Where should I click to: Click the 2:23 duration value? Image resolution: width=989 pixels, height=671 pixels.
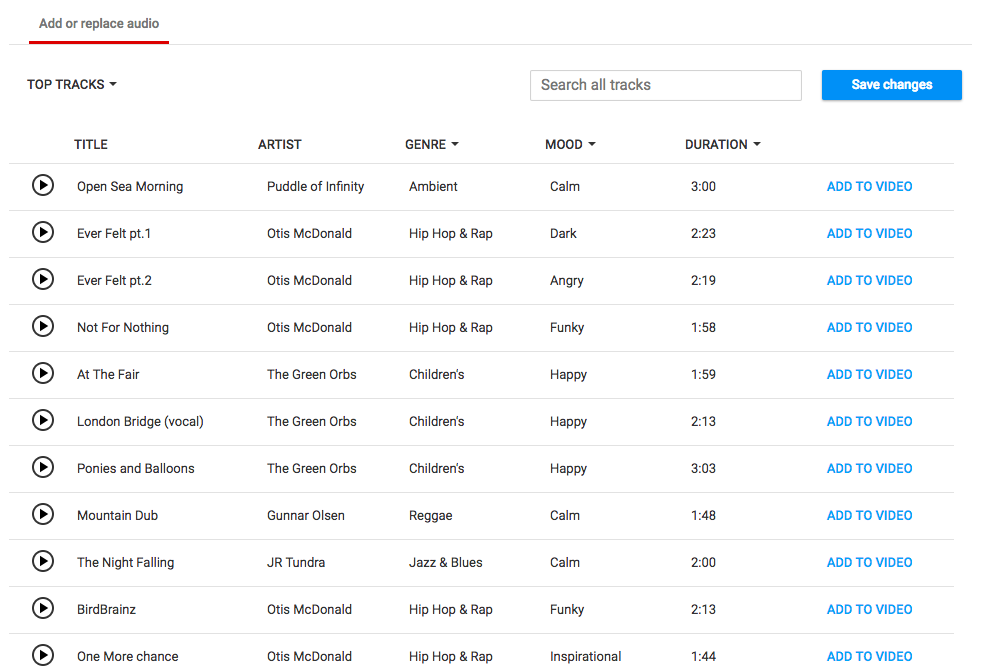coord(703,234)
